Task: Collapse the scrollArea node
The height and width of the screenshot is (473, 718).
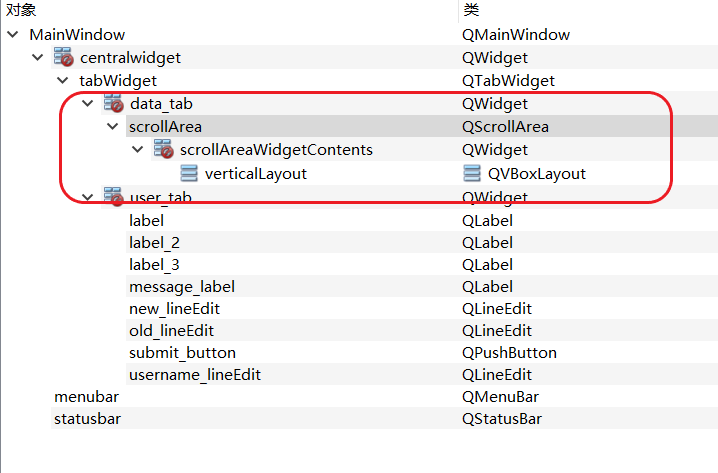Action: coord(113,127)
